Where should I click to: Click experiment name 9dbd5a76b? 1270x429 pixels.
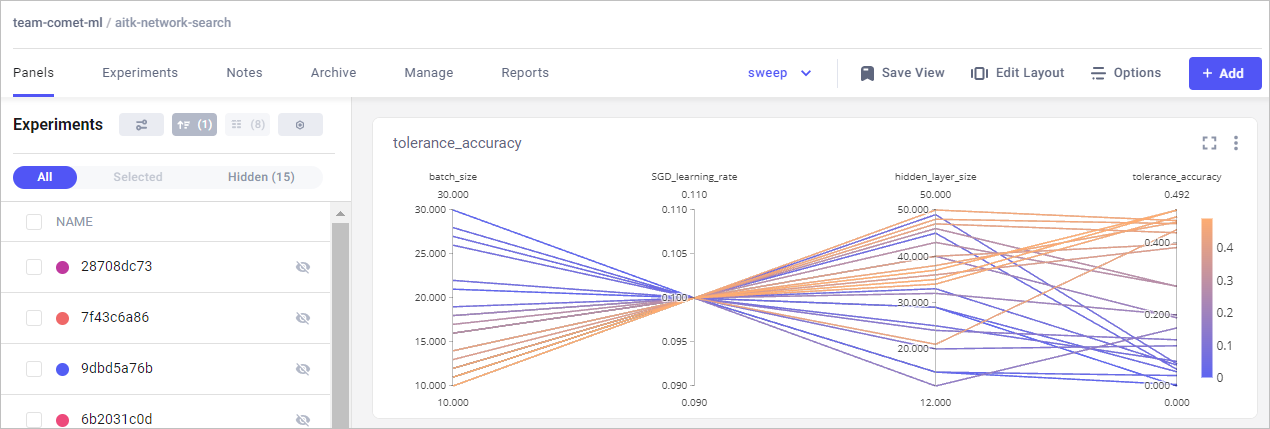pos(117,369)
